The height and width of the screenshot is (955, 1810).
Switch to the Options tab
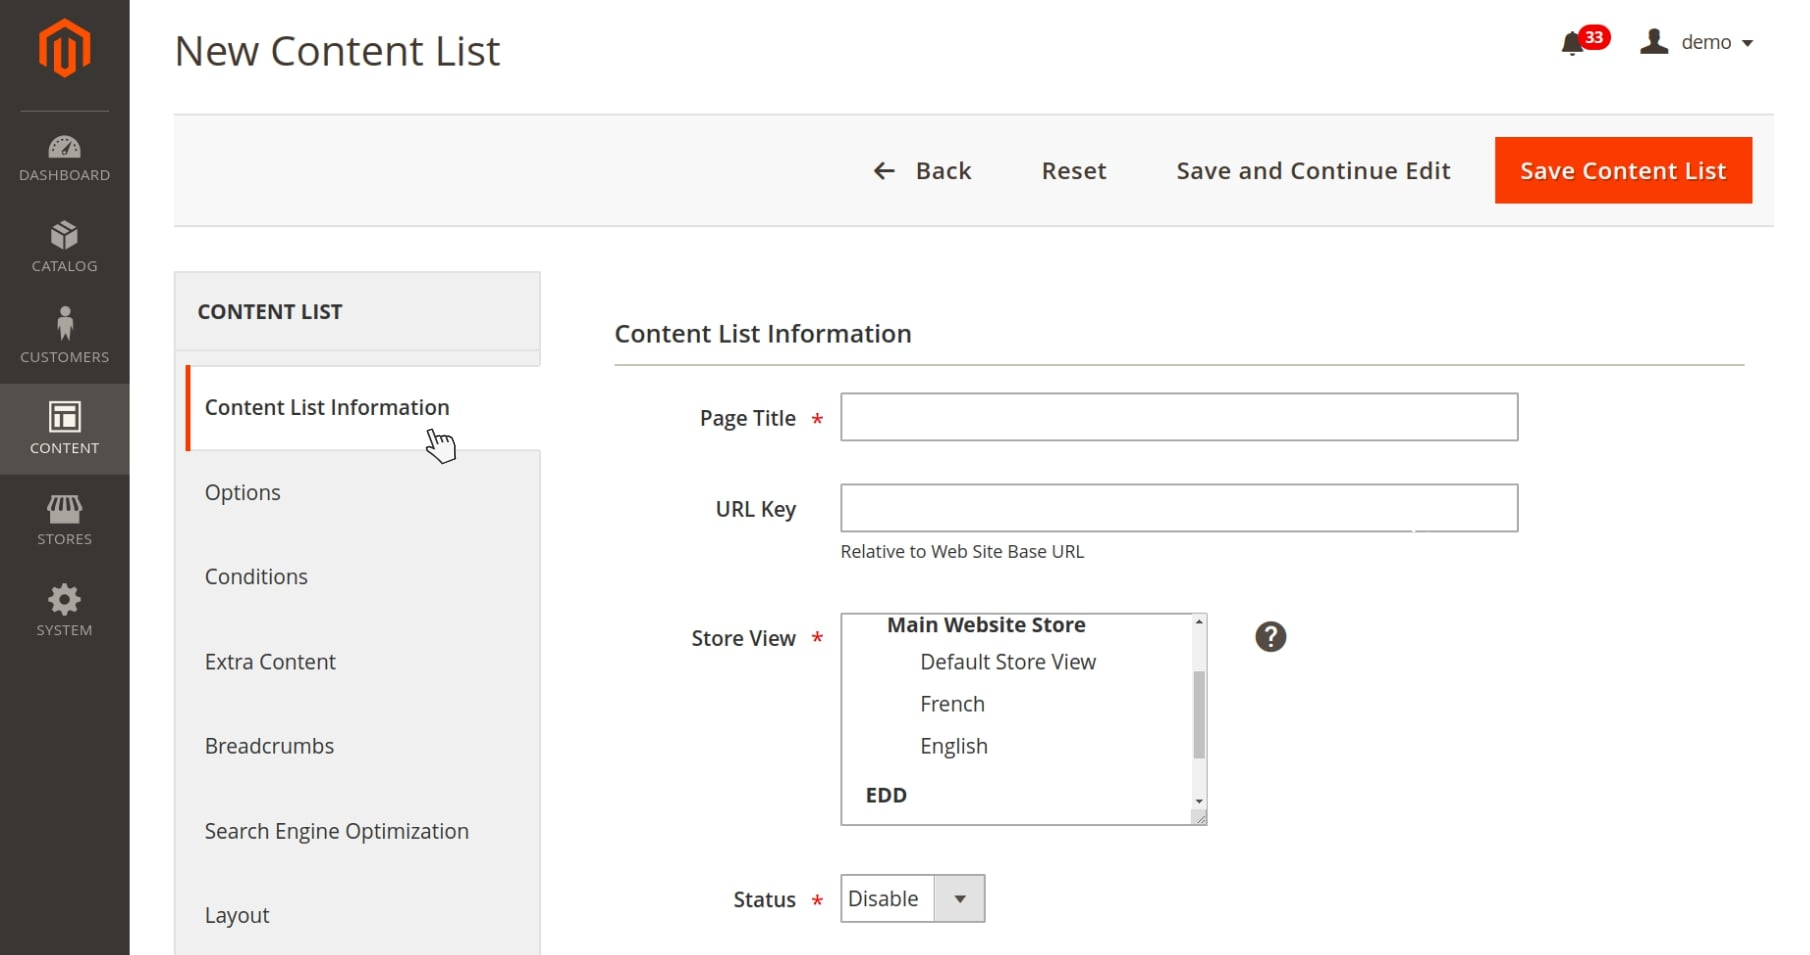(243, 492)
